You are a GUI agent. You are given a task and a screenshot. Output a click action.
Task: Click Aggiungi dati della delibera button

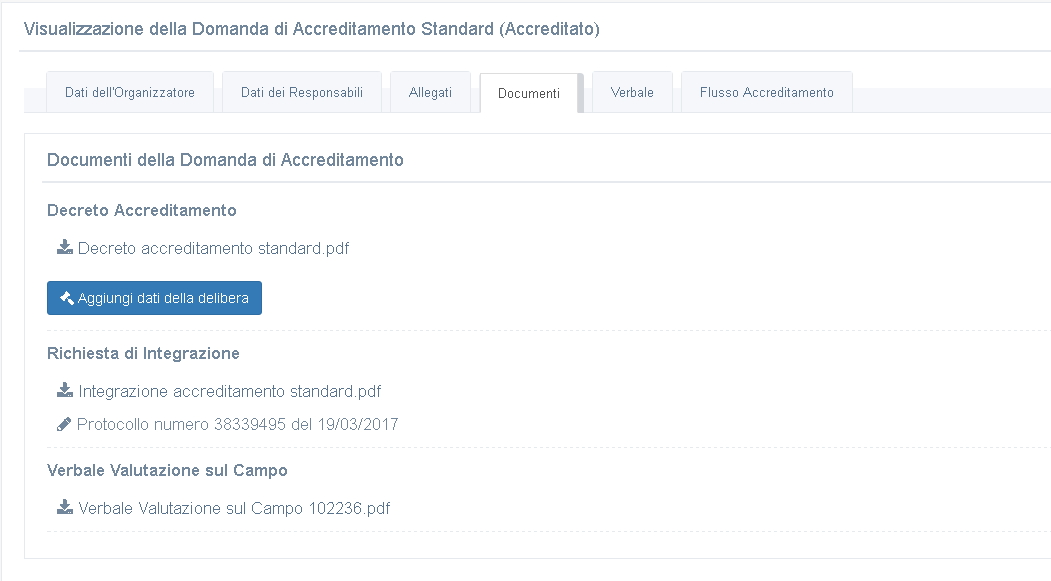154,298
